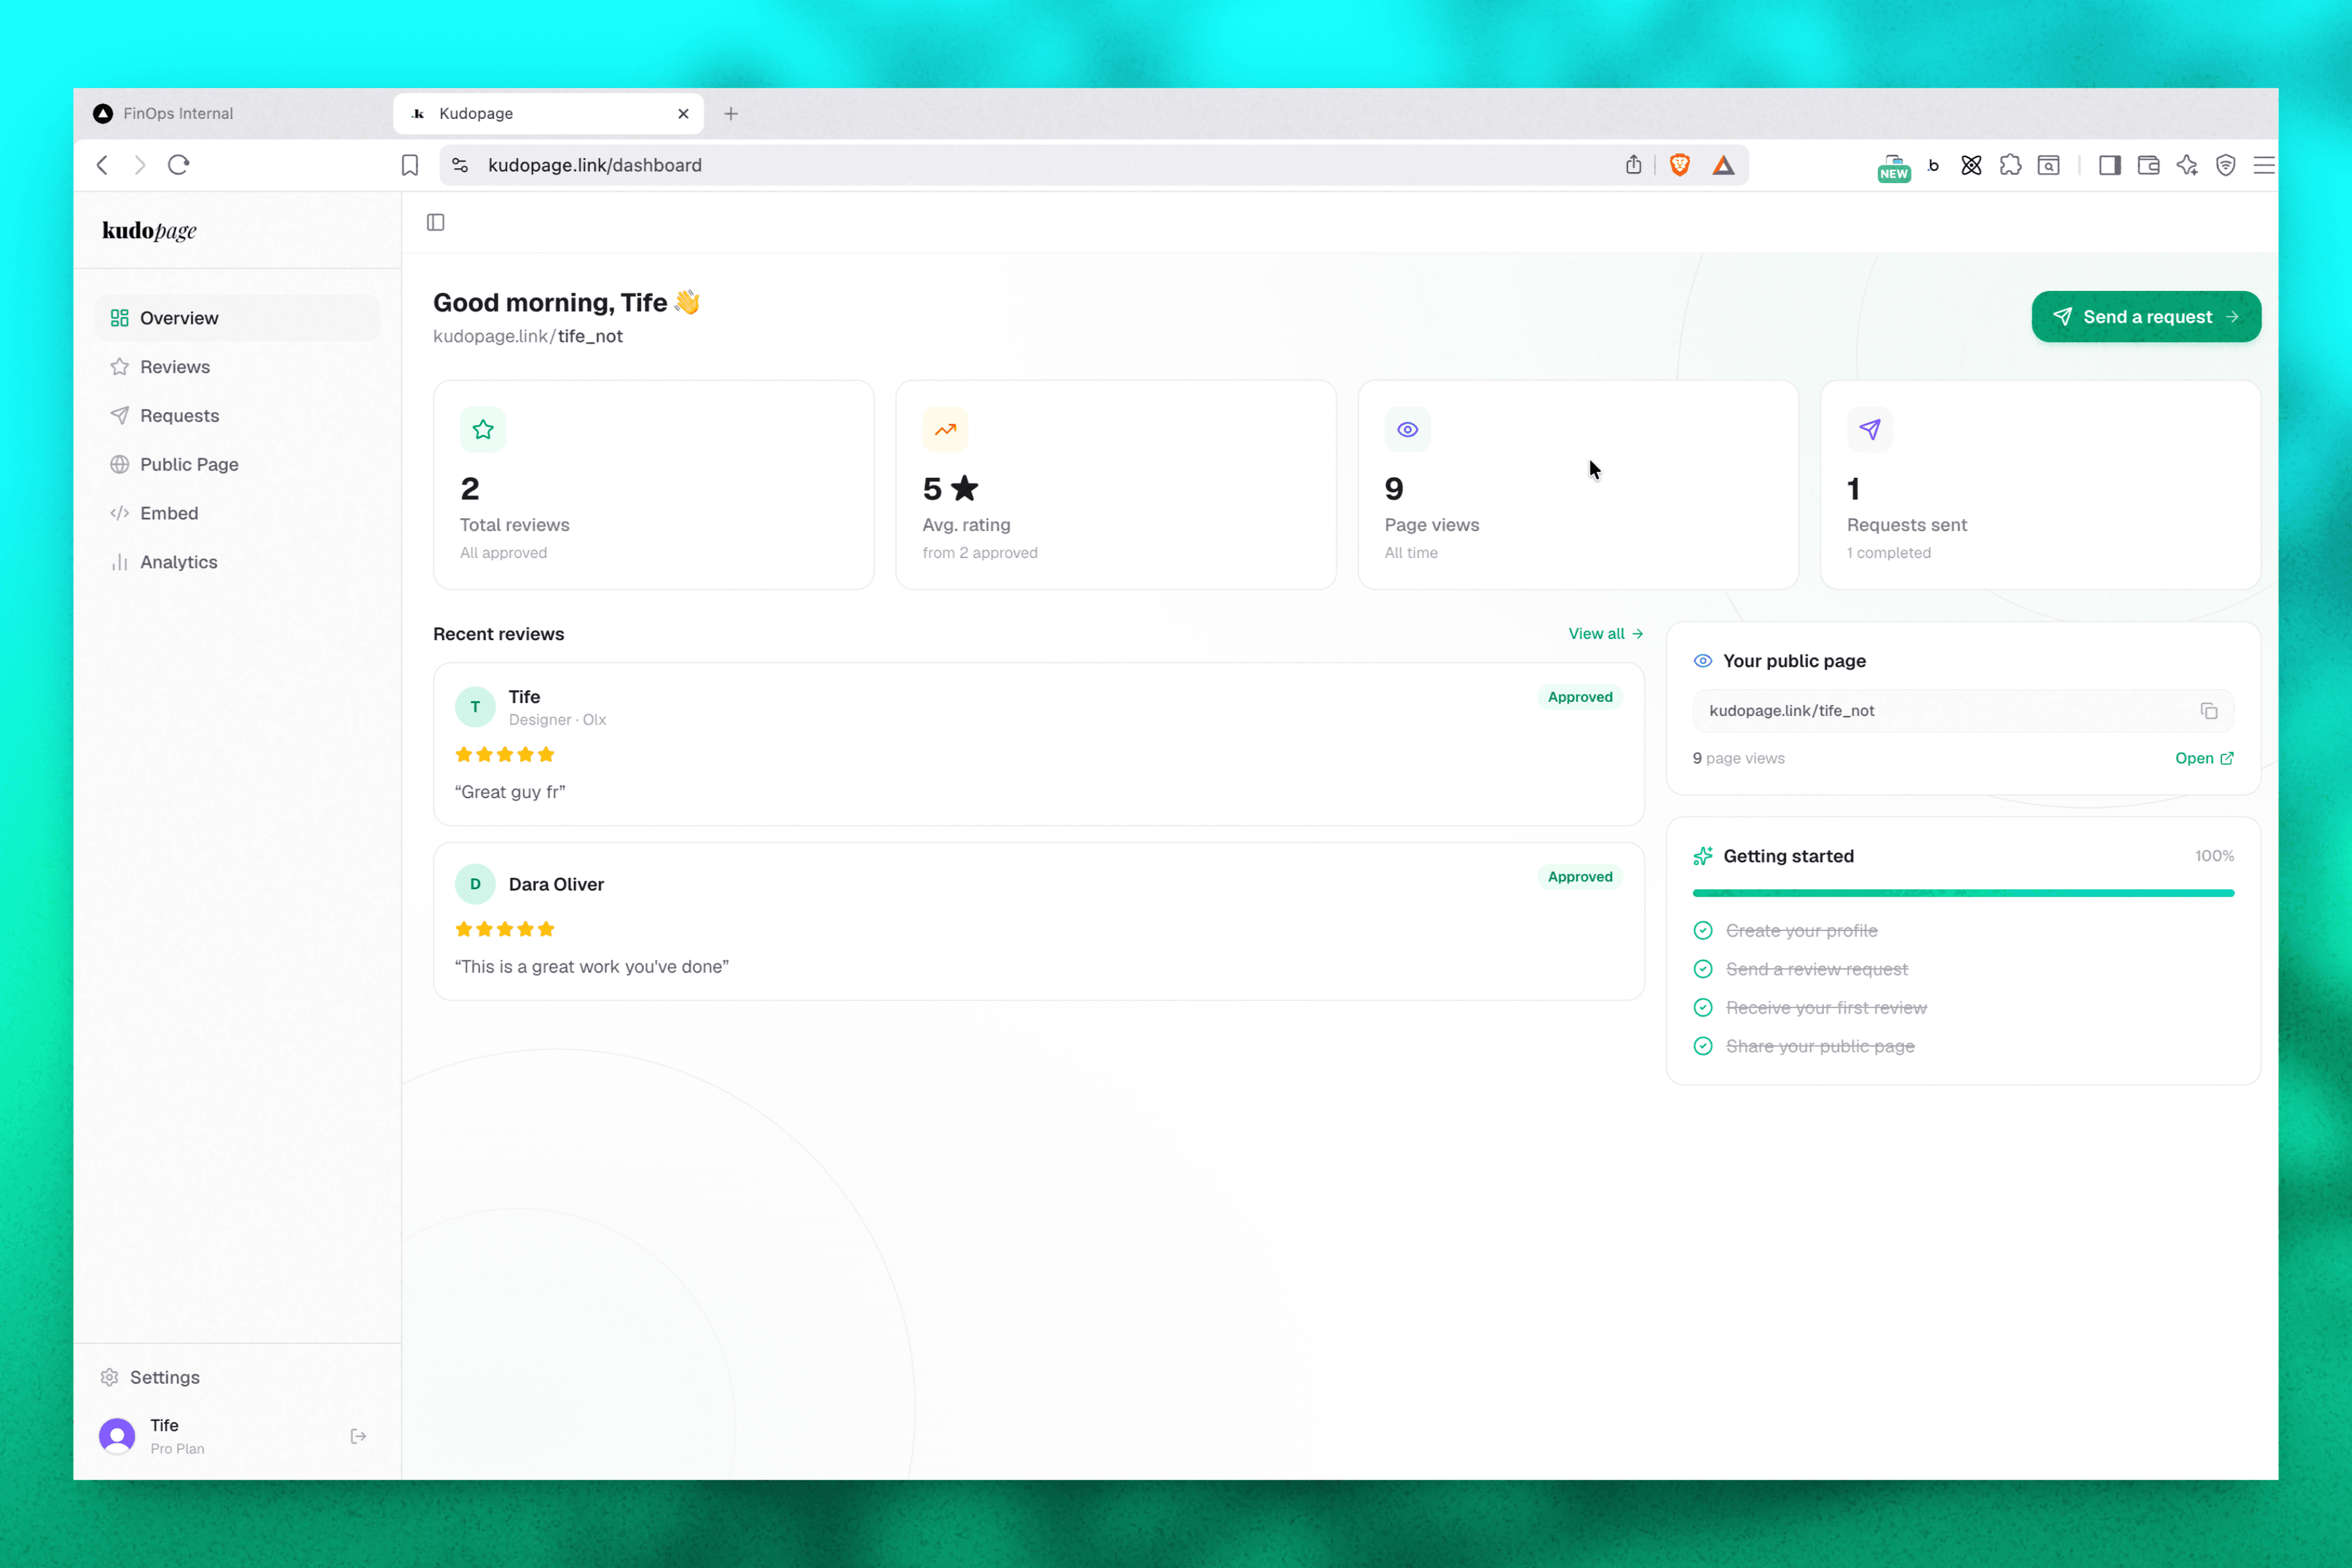Click the Total reviews card
The height and width of the screenshot is (1568, 2352).
pos(653,485)
